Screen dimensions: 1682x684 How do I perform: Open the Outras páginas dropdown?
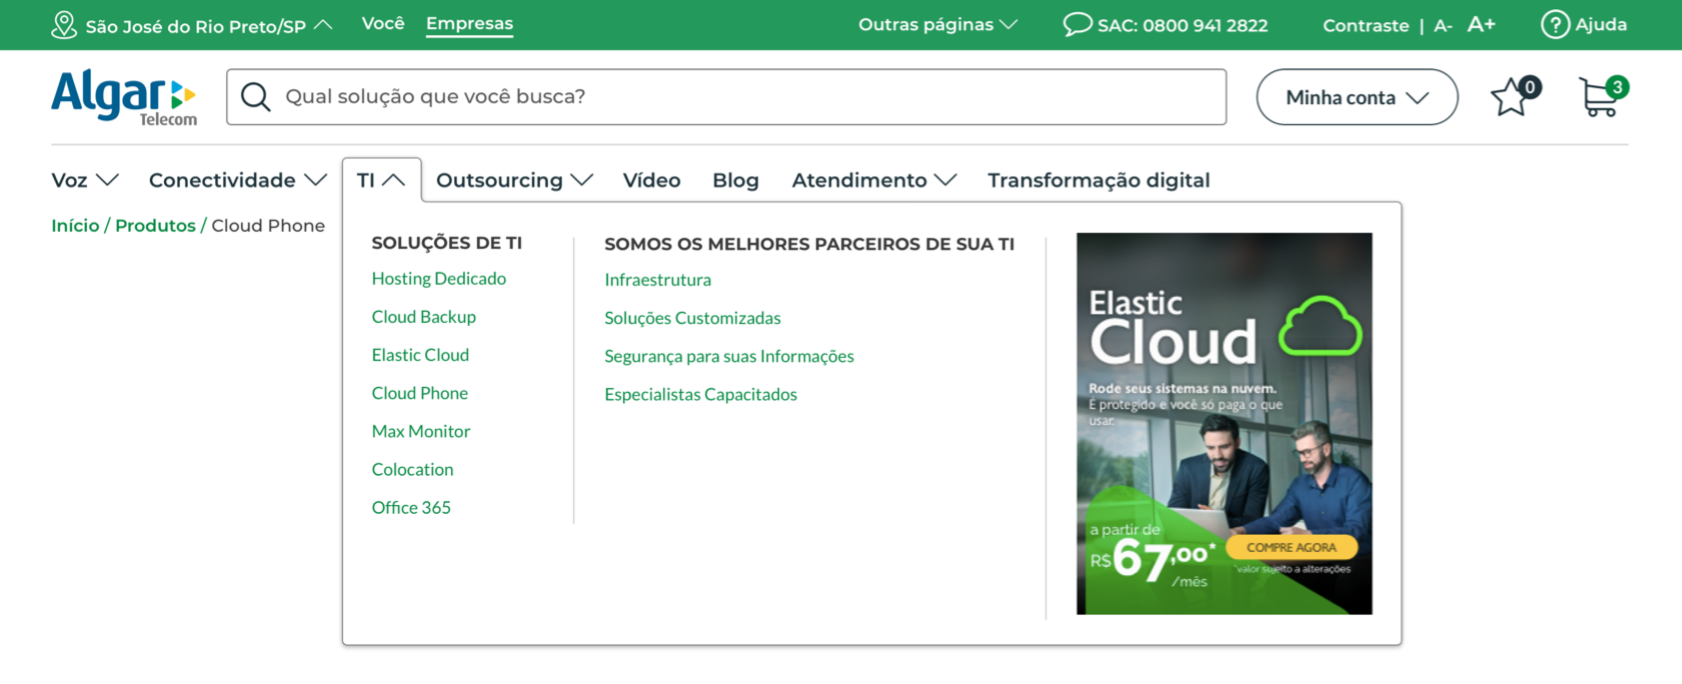pyautogui.click(x=938, y=25)
